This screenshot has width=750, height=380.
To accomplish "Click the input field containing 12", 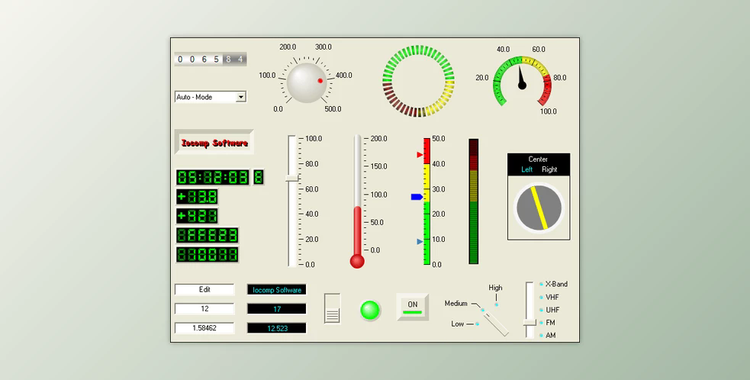I will click(205, 309).
